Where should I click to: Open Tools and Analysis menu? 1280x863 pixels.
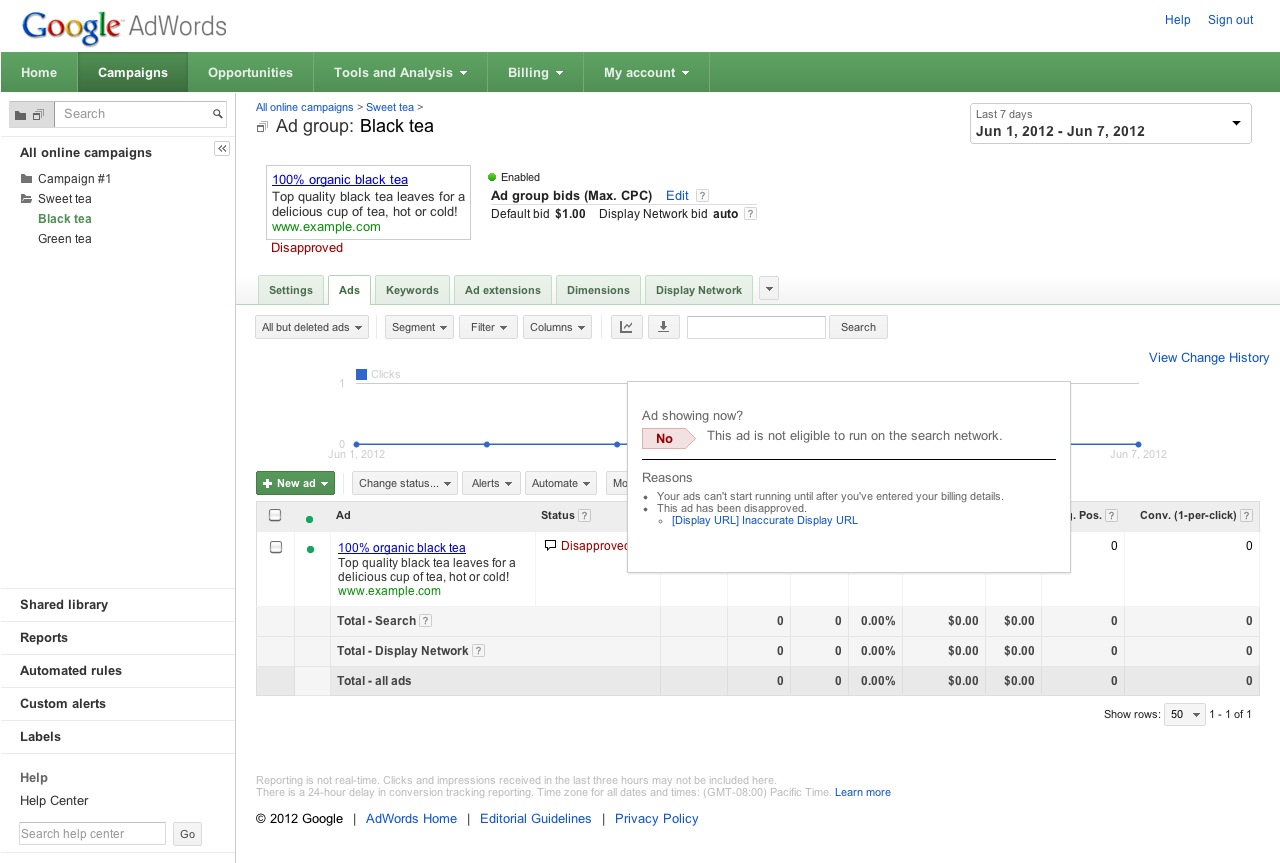[x=400, y=72]
